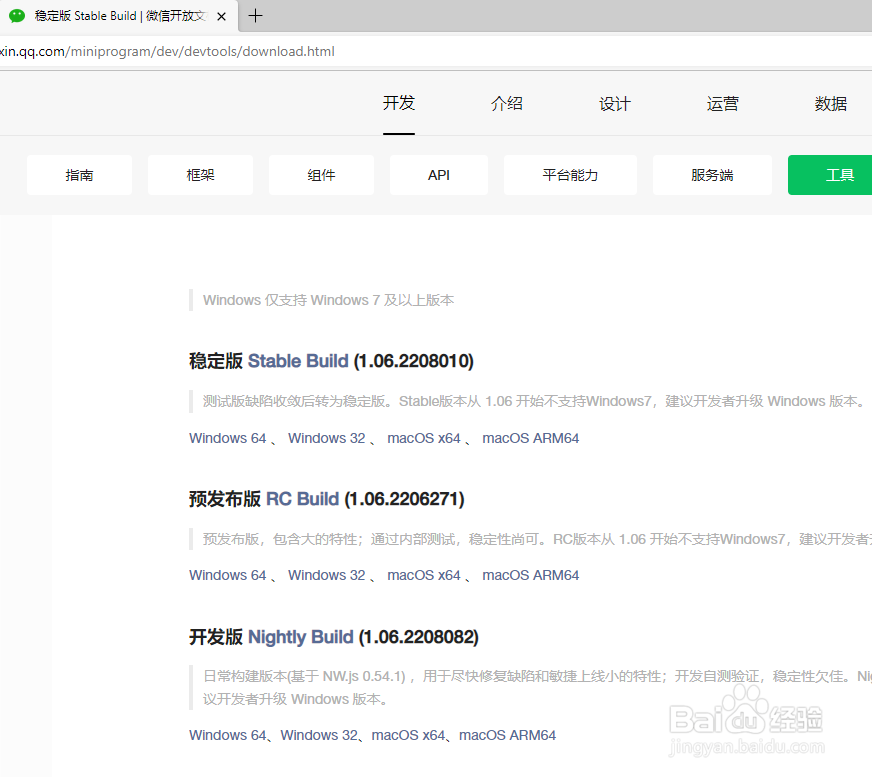The image size is (872, 777).
Task: Download RC Build for macOS x64
Action: point(424,575)
